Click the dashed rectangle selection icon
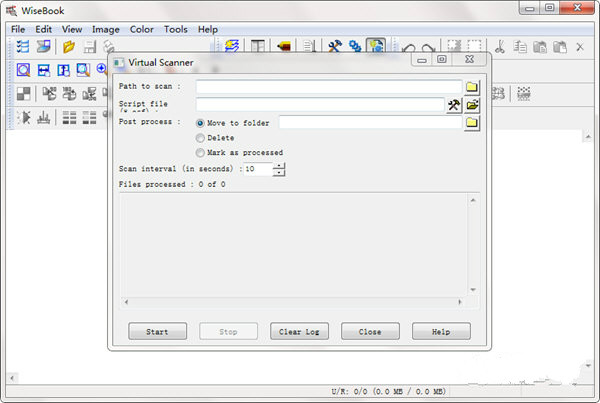 pyautogui.click(x=474, y=46)
